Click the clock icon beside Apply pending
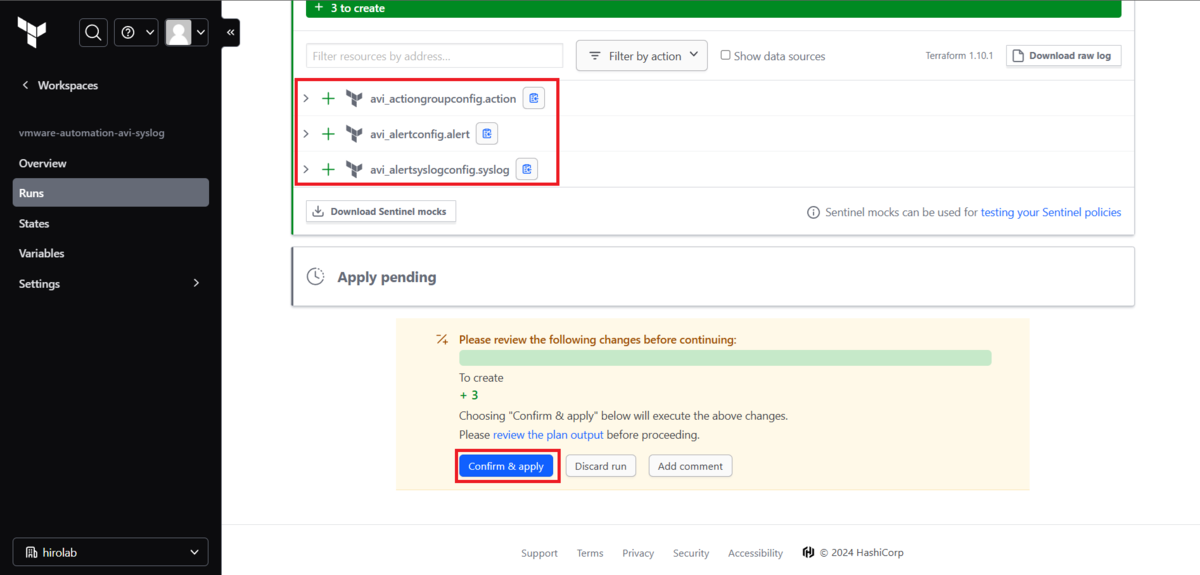The image size is (1200, 575). 315,277
